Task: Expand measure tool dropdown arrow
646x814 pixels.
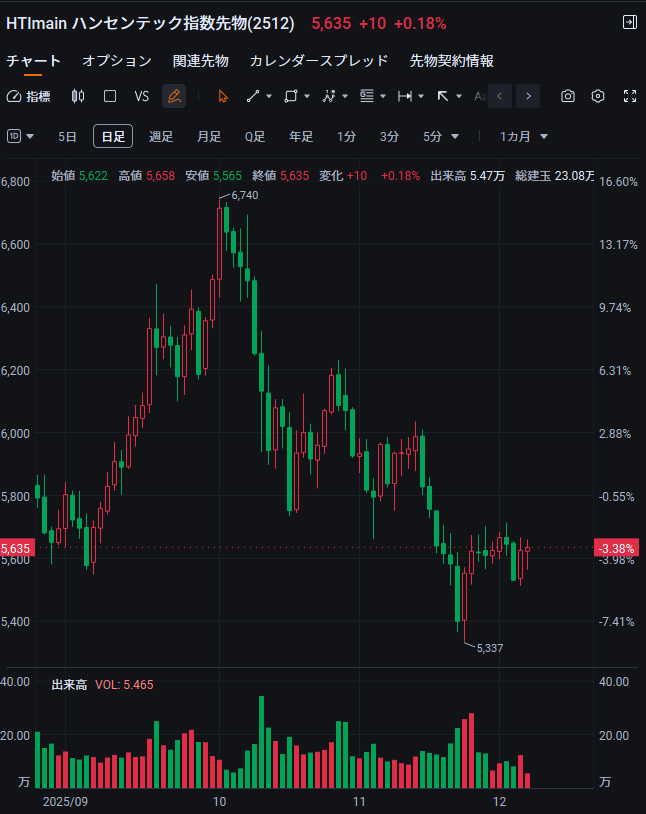Action: [421, 97]
